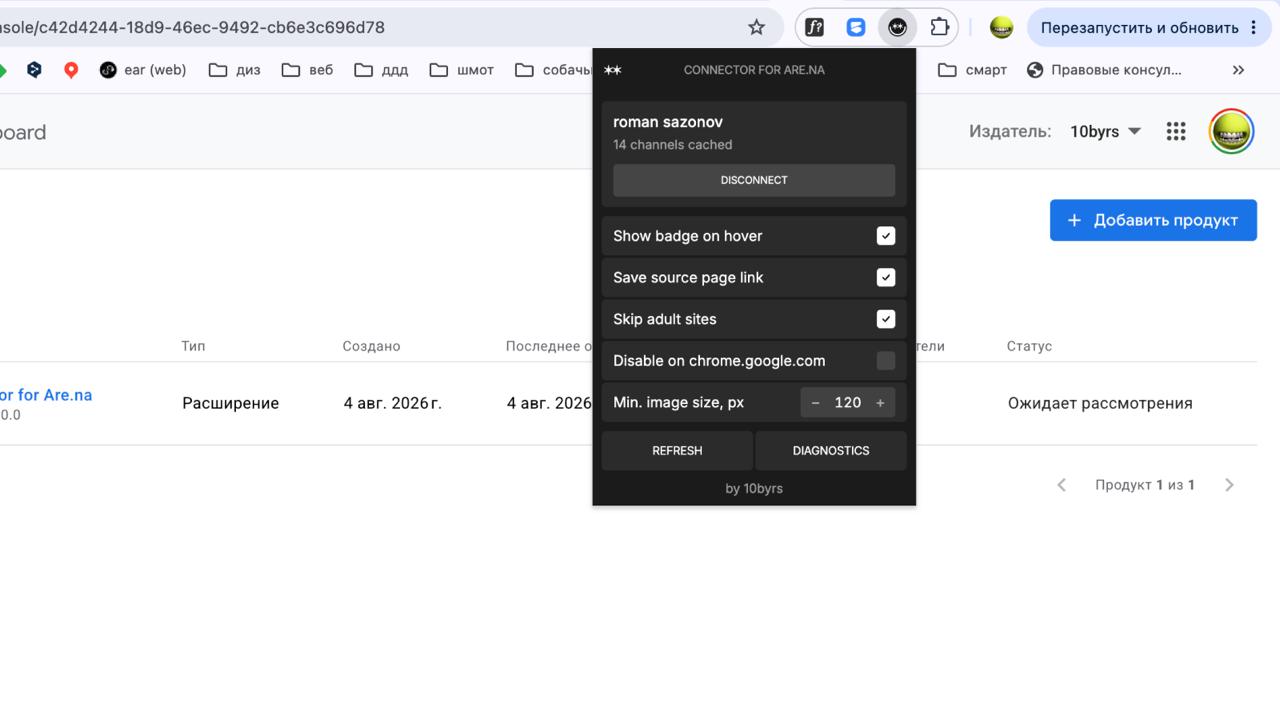Viewport: 1280px width, 720px height.
Task: Open the fonts extension with the f? icon
Action: coord(815,28)
